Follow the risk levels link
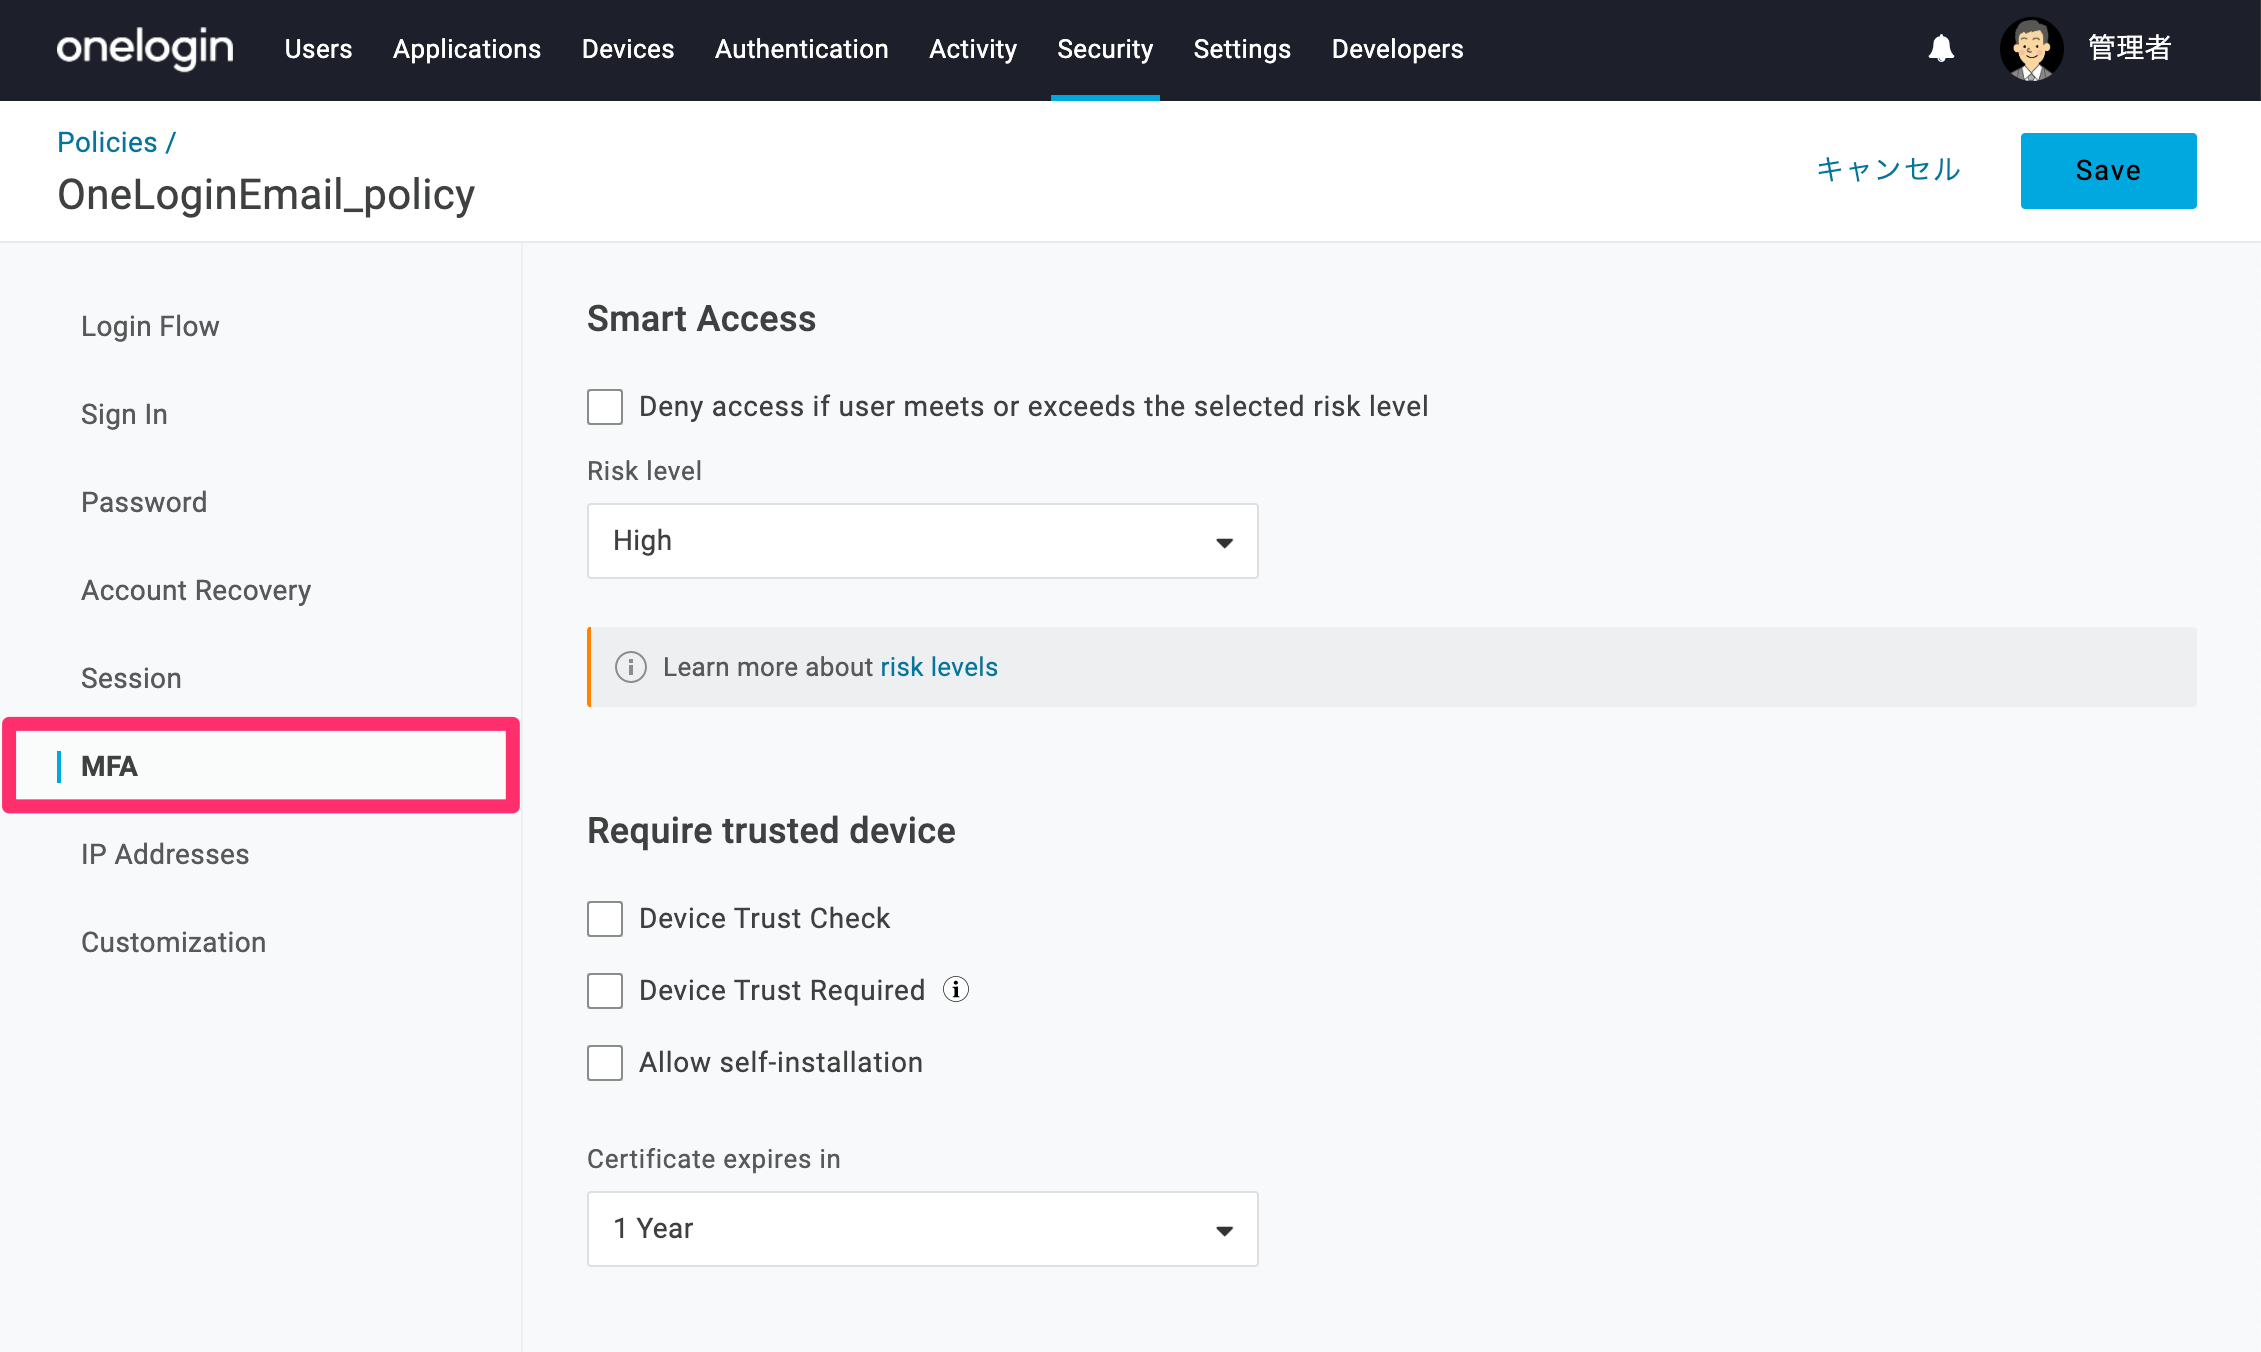 [x=939, y=667]
